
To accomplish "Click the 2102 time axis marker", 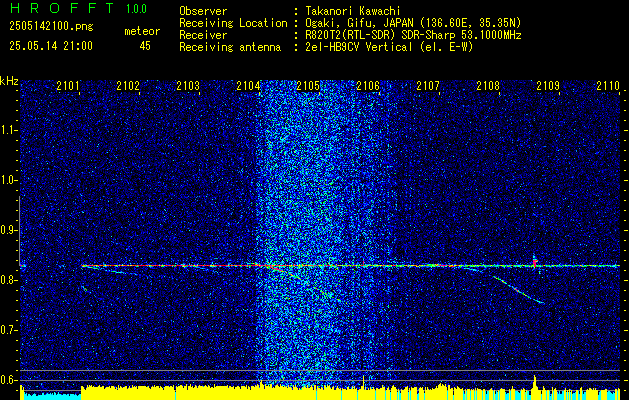I will click(128, 85).
